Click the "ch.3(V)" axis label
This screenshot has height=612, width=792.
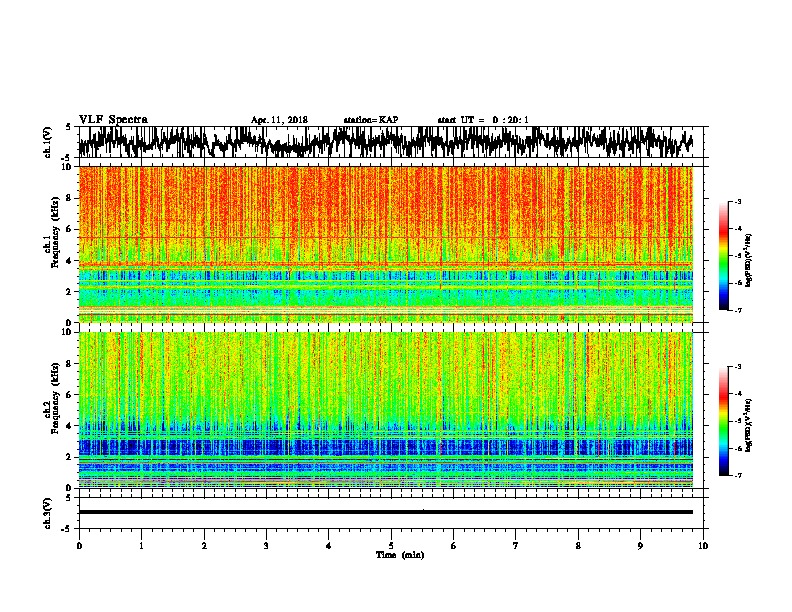click(47, 514)
